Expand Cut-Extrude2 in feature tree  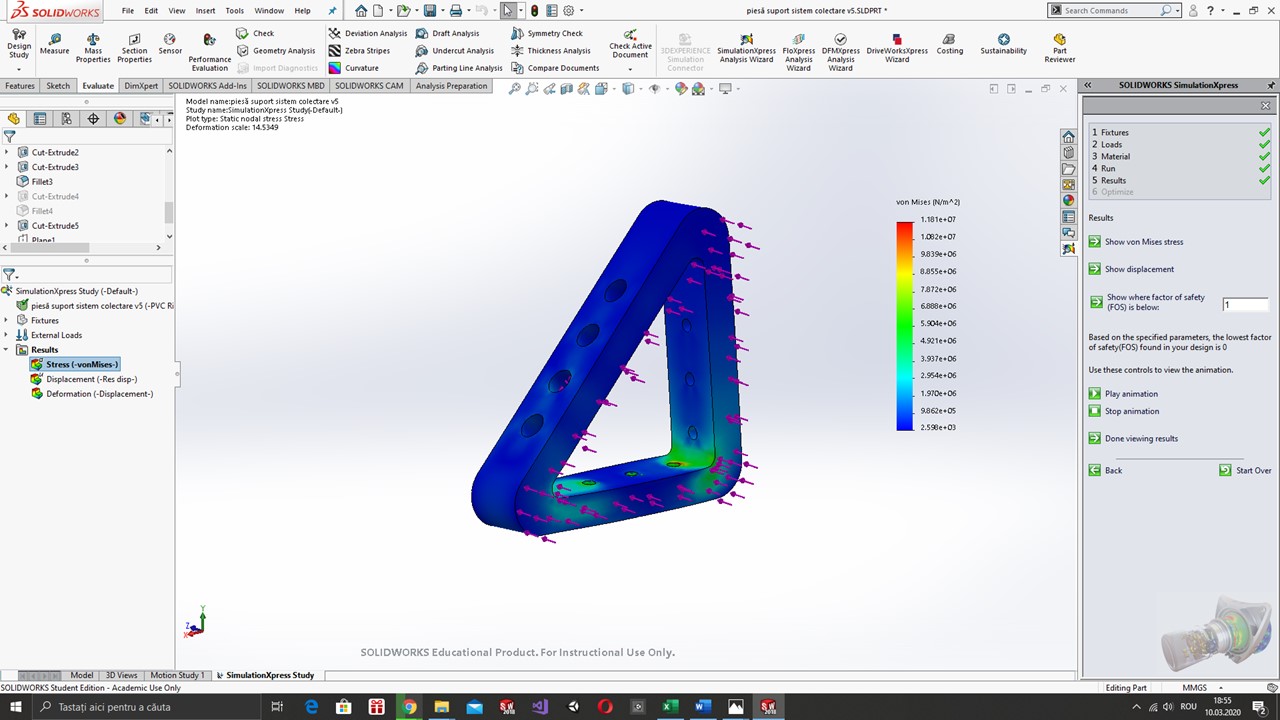7,152
